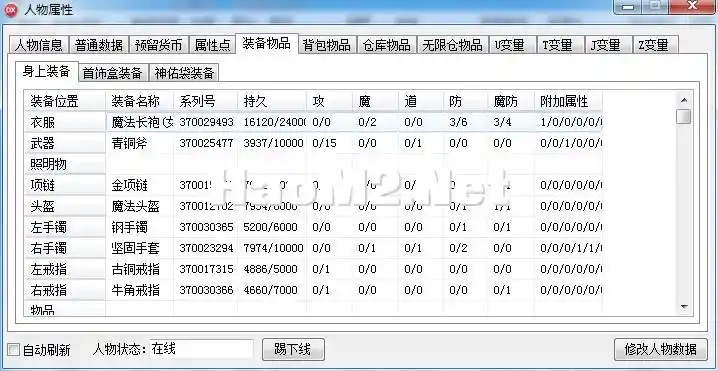Screen dimensions: 718x371
Task: Select the 照明物 row header
Action: (65, 164)
